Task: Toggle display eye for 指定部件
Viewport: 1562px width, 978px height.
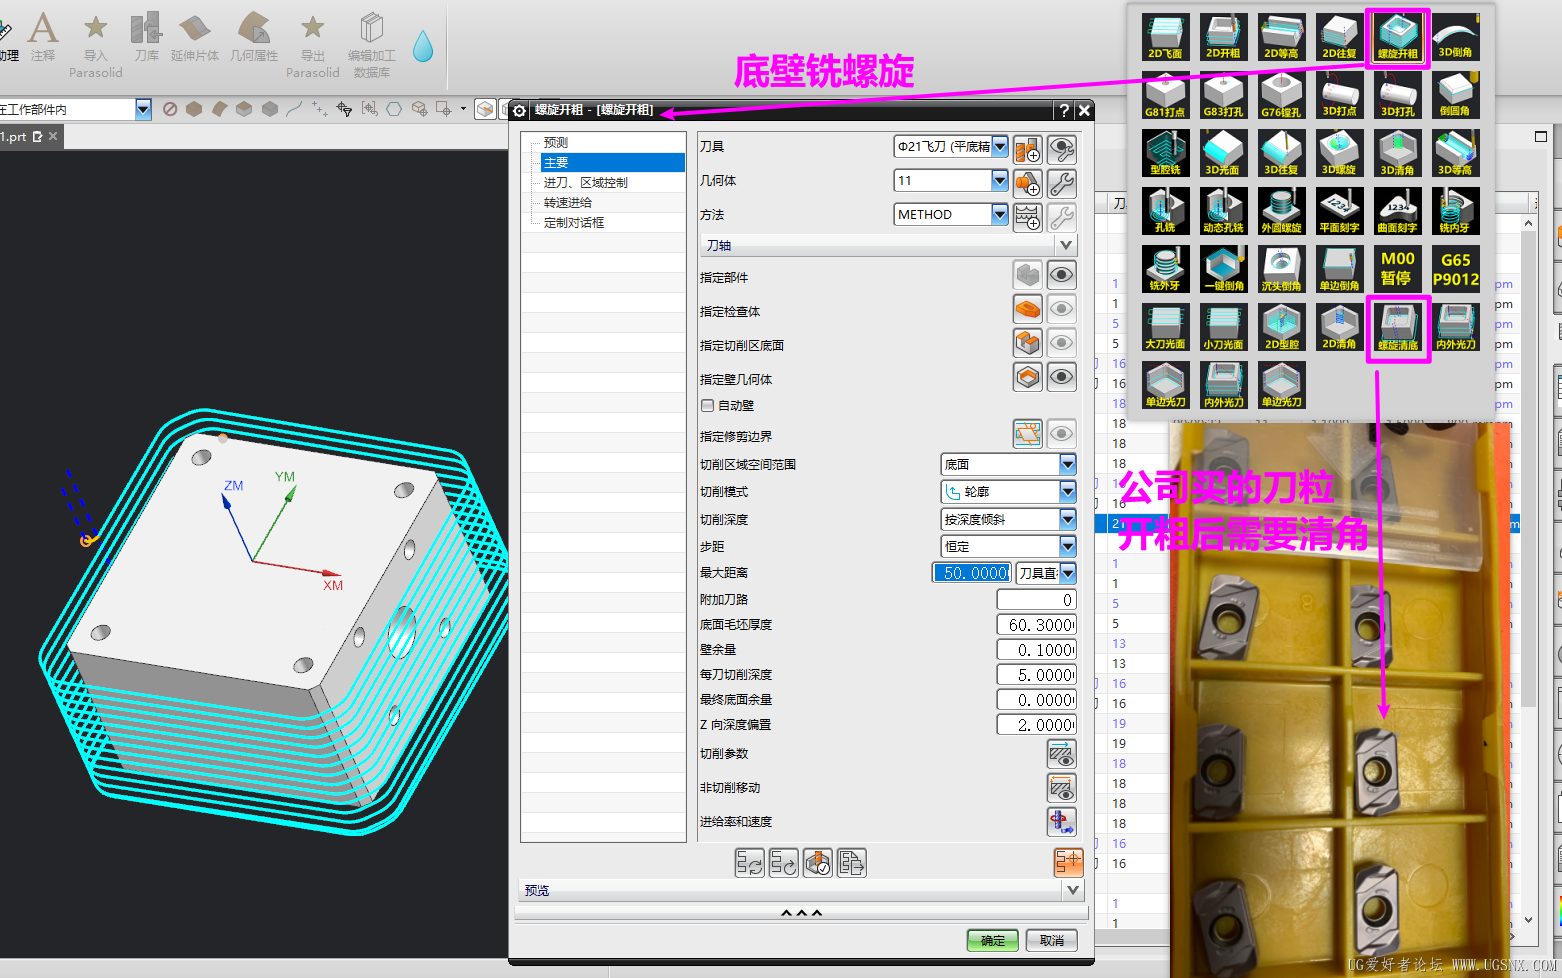Action: click(1062, 275)
